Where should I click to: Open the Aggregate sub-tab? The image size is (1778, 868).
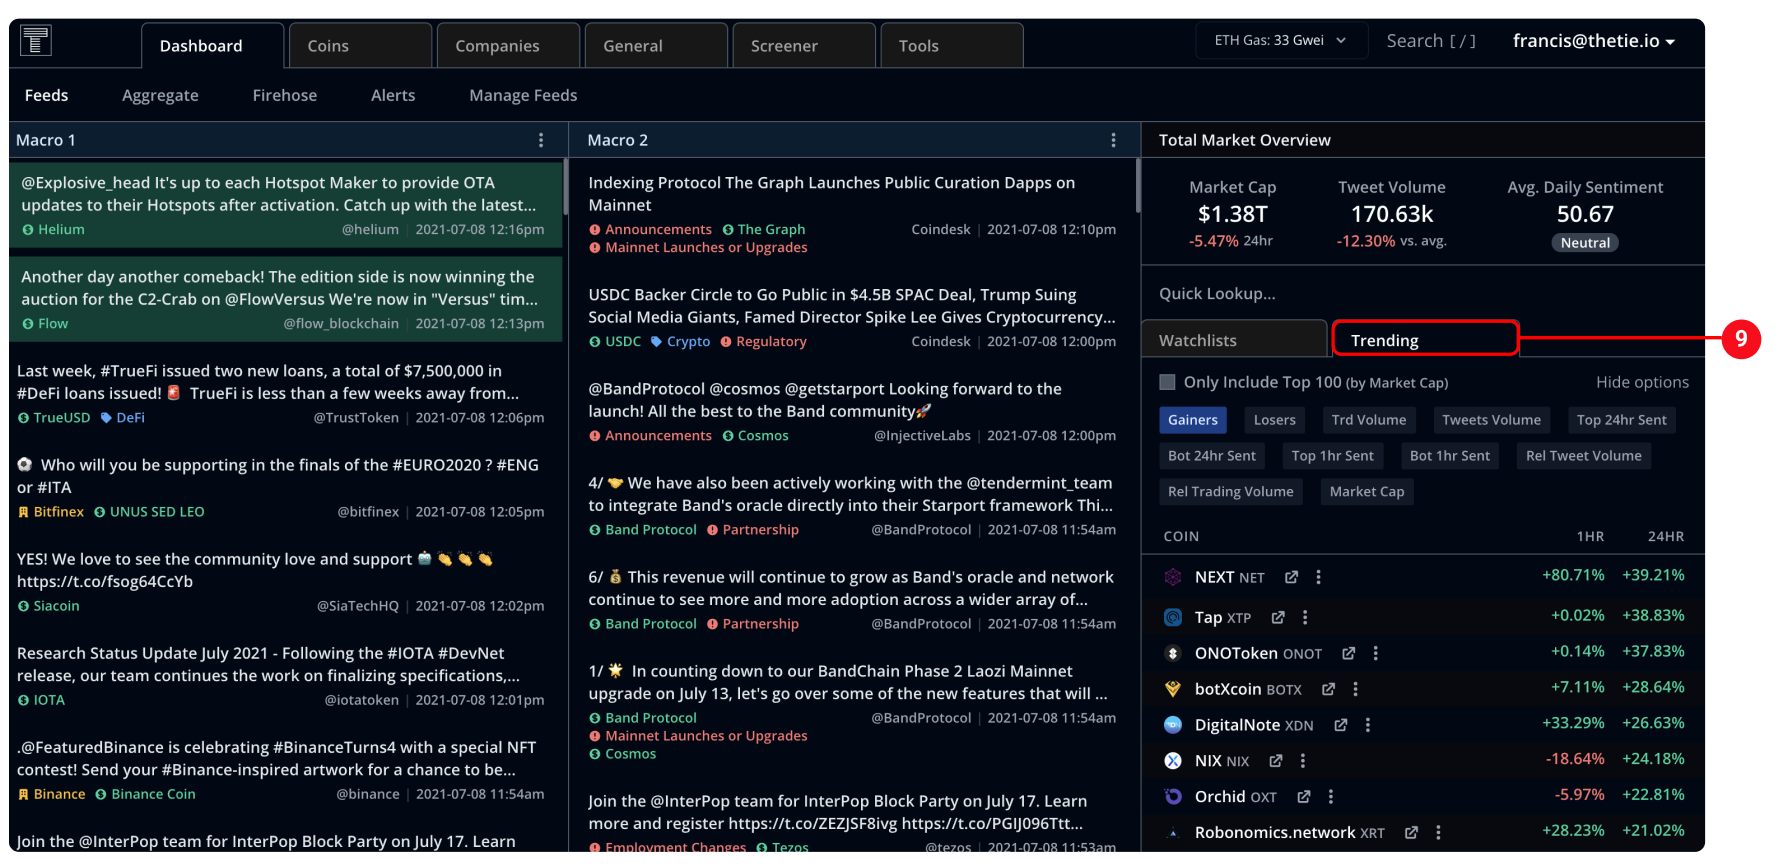click(160, 95)
